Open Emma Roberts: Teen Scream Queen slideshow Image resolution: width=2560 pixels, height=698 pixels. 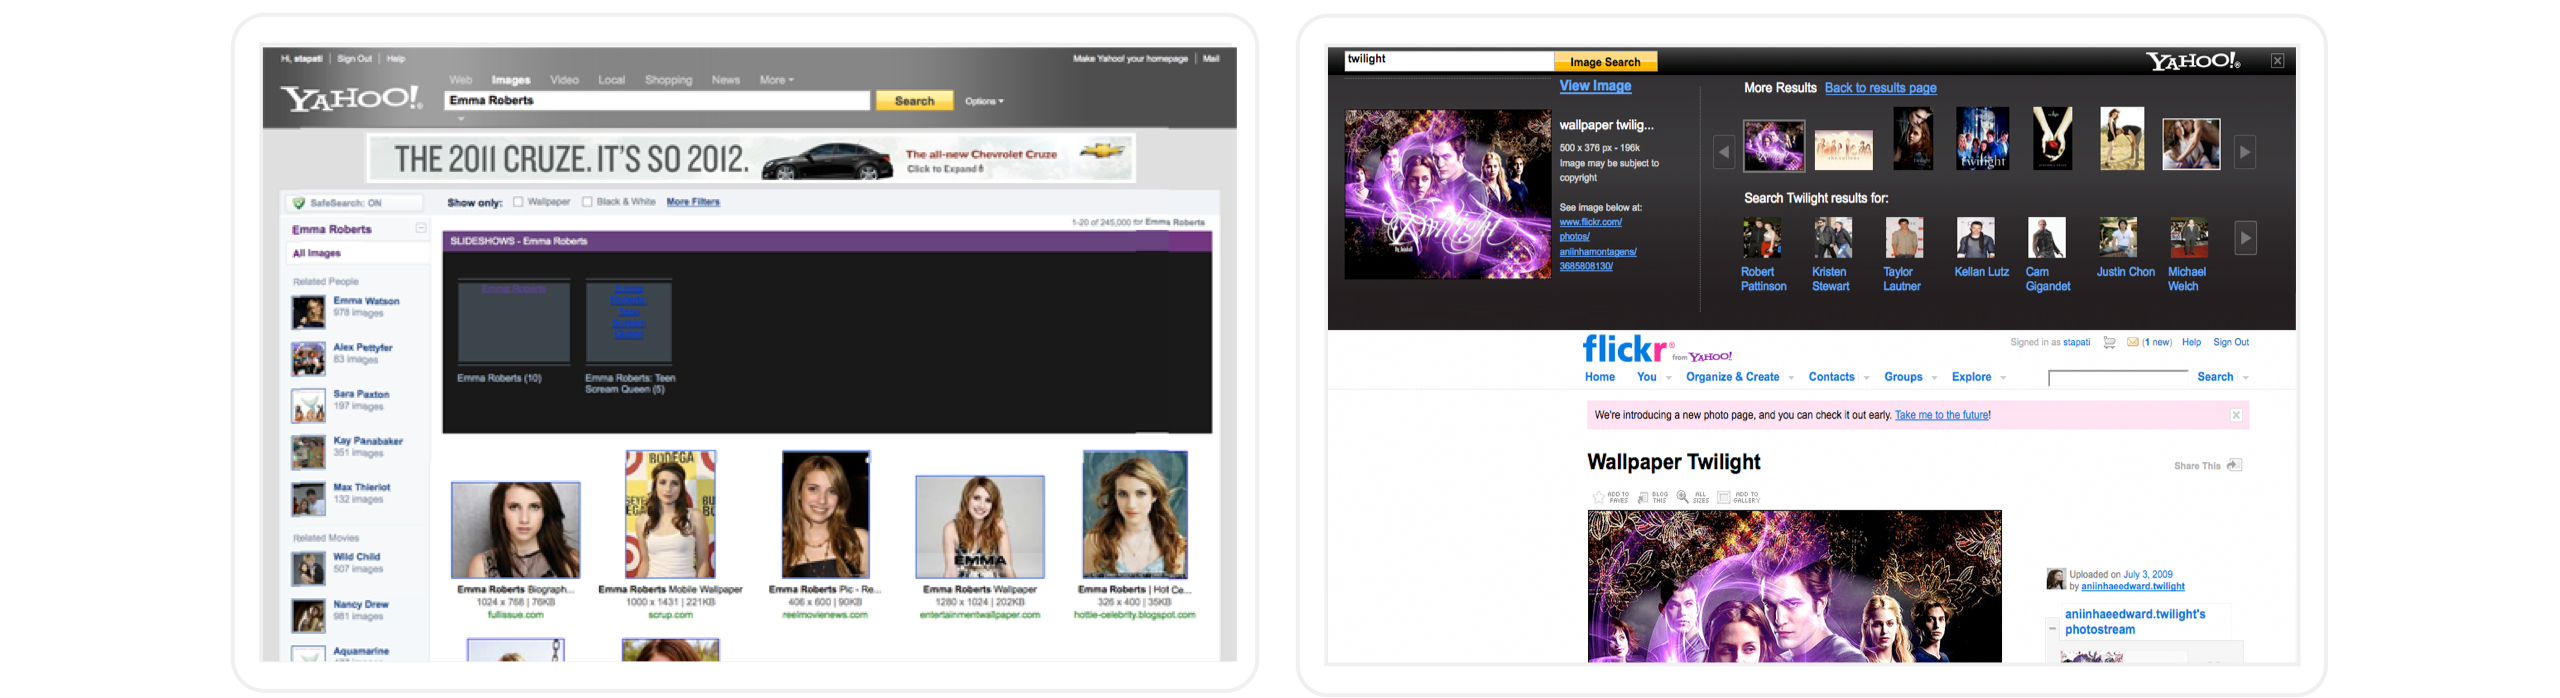point(628,322)
